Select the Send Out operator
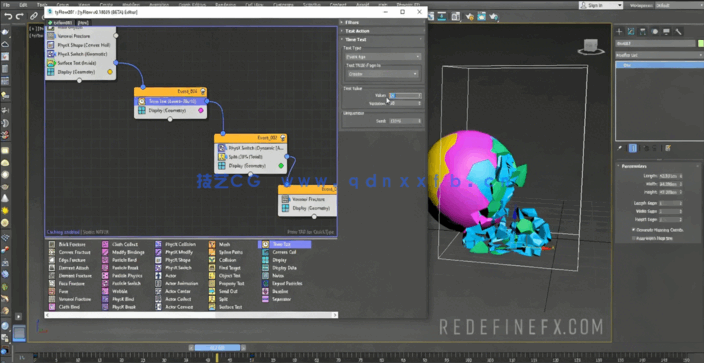This screenshot has height=363, width=704. tap(223, 291)
